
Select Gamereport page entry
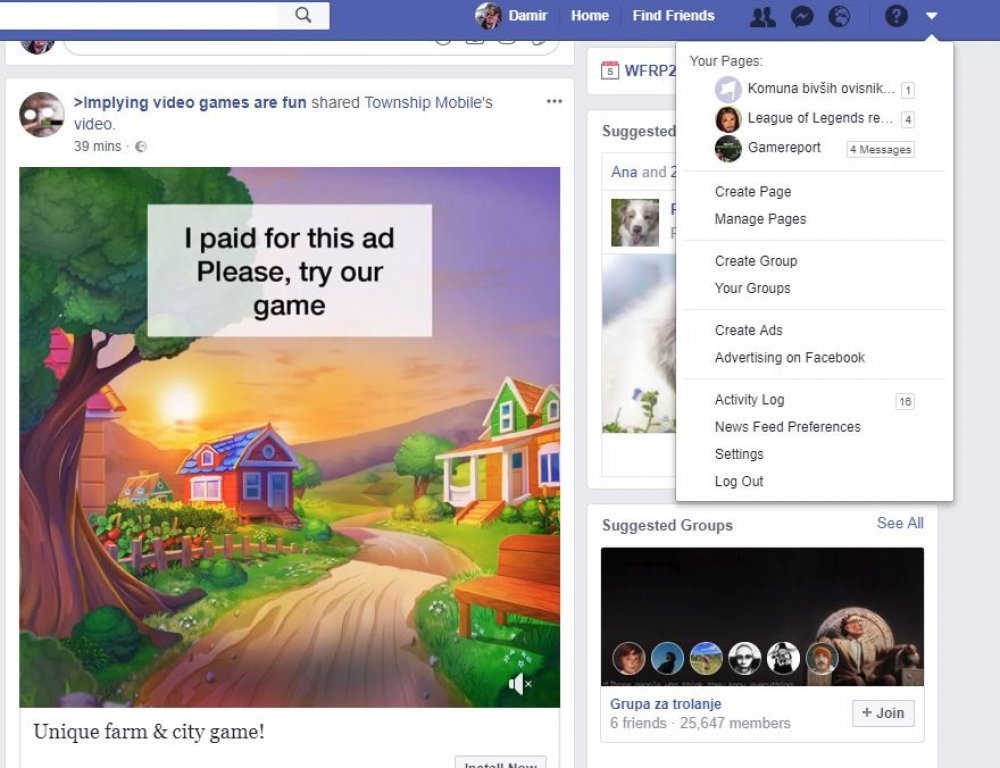[x=814, y=148]
